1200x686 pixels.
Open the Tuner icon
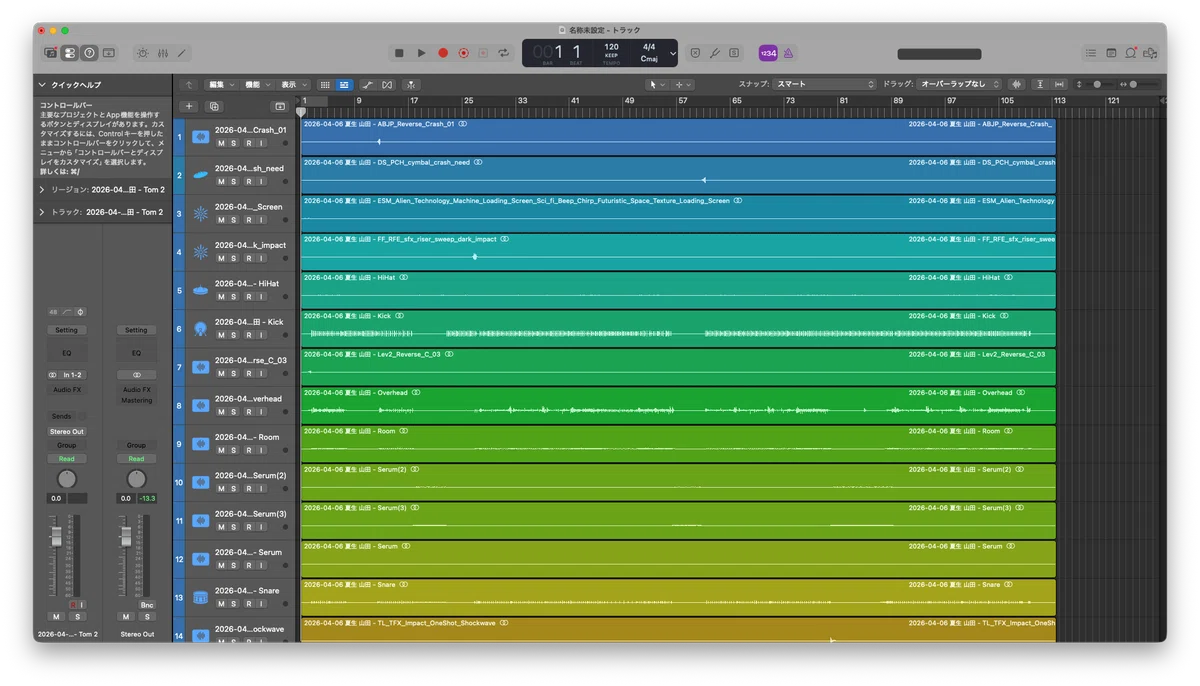(x=715, y=53)
